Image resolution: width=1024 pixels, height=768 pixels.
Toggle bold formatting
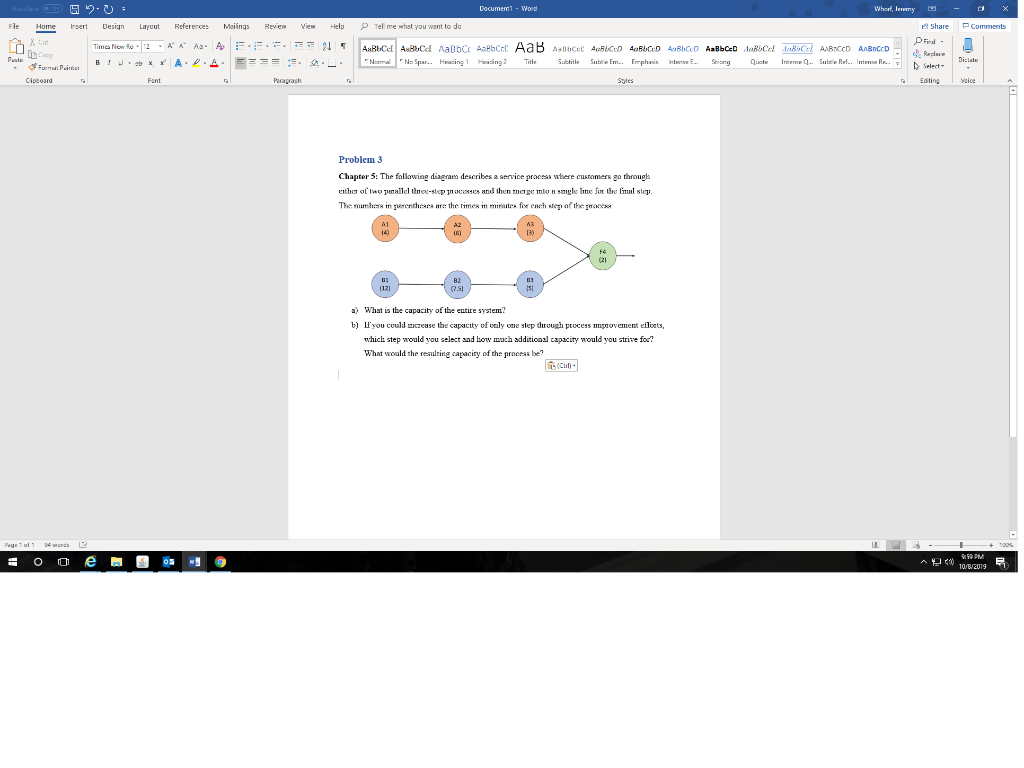tap(97, 62)
